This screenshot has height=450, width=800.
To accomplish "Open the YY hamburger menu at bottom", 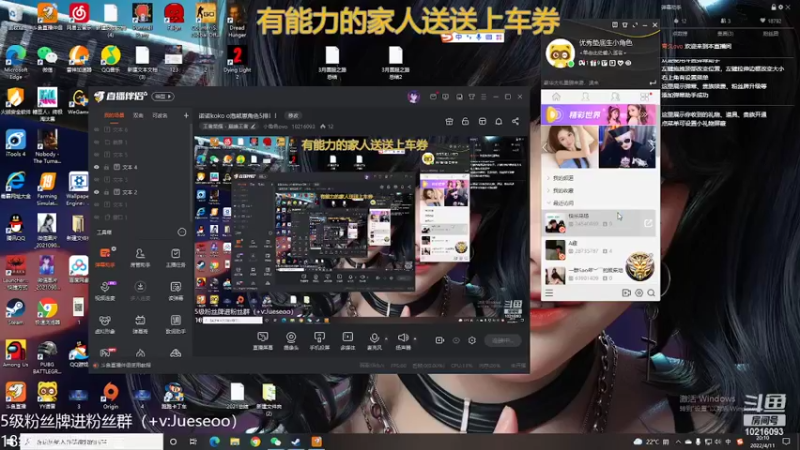I will point(549,293).
